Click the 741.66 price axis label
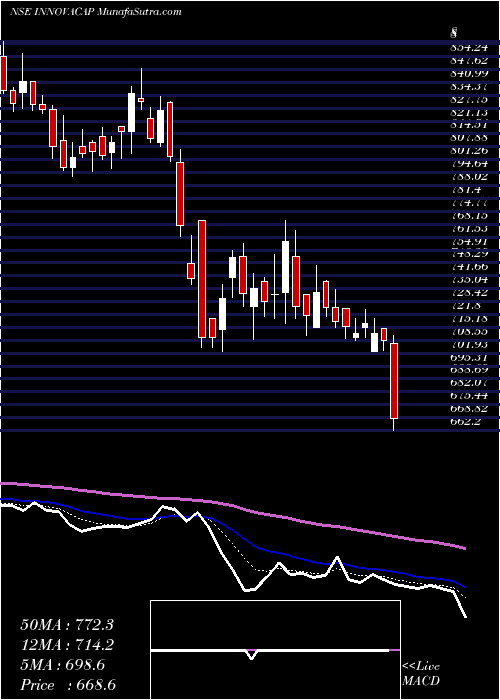Viewport: 500px width, 700px height. coord(469,268)
